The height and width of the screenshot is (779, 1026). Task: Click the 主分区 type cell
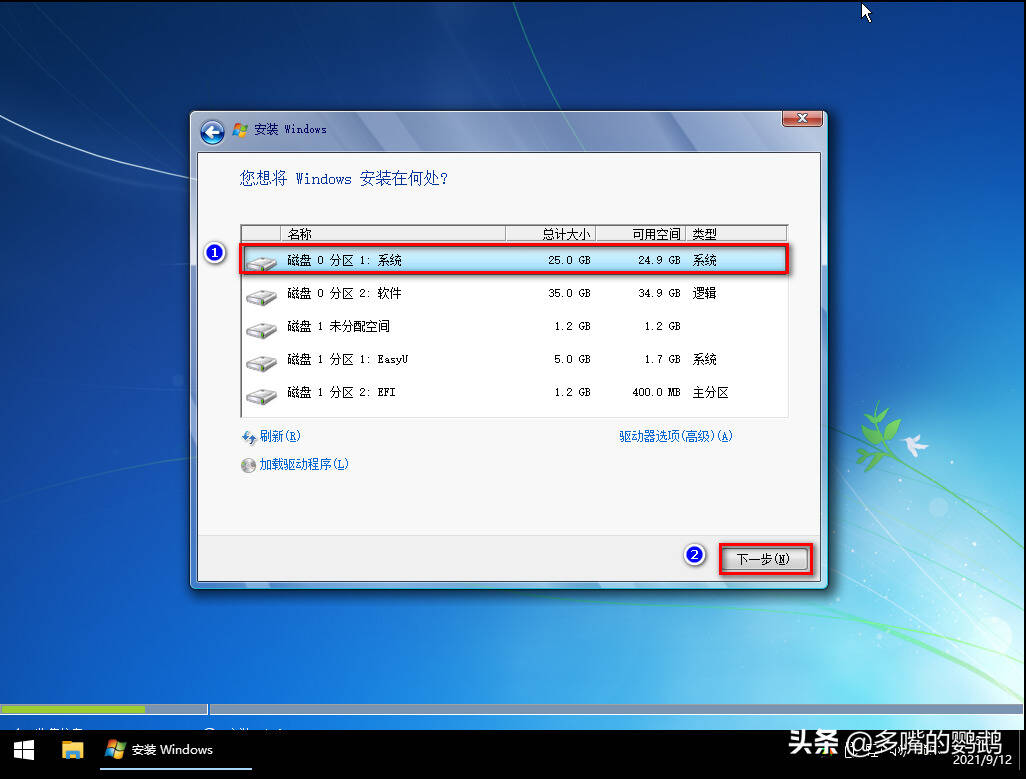point(711,392)
